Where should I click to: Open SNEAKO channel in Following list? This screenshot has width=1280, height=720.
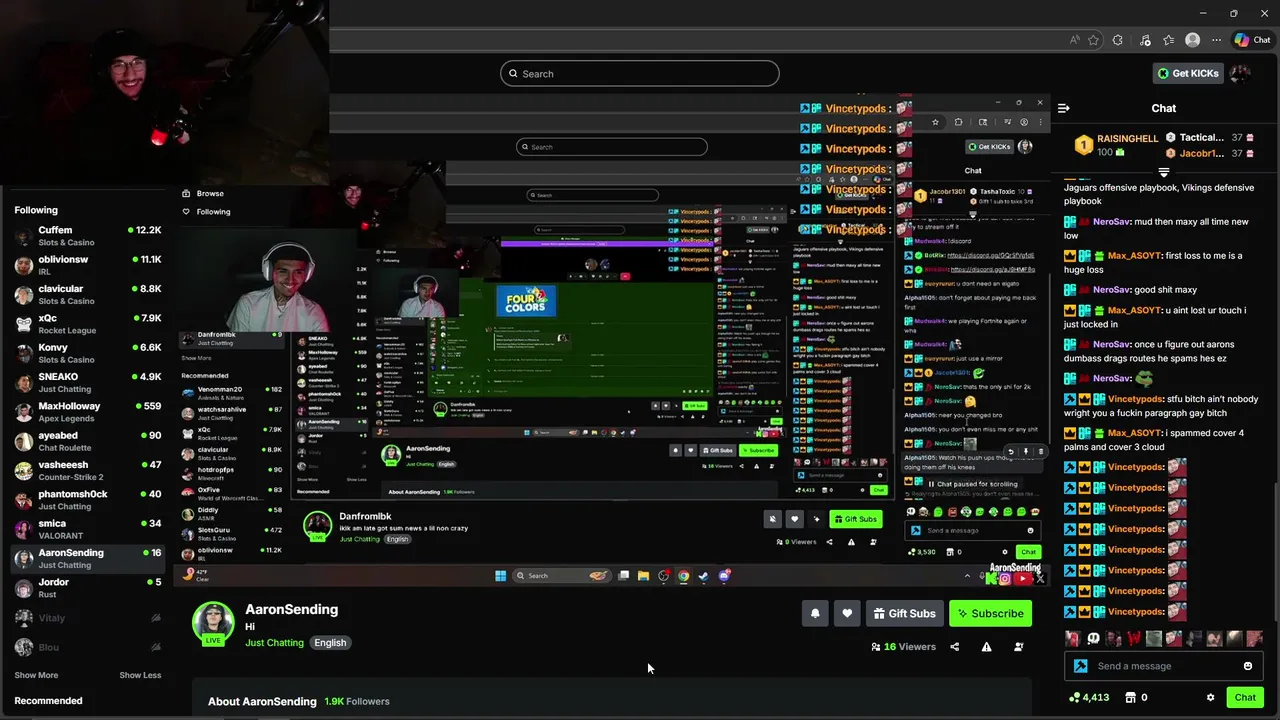click(88, 383)
